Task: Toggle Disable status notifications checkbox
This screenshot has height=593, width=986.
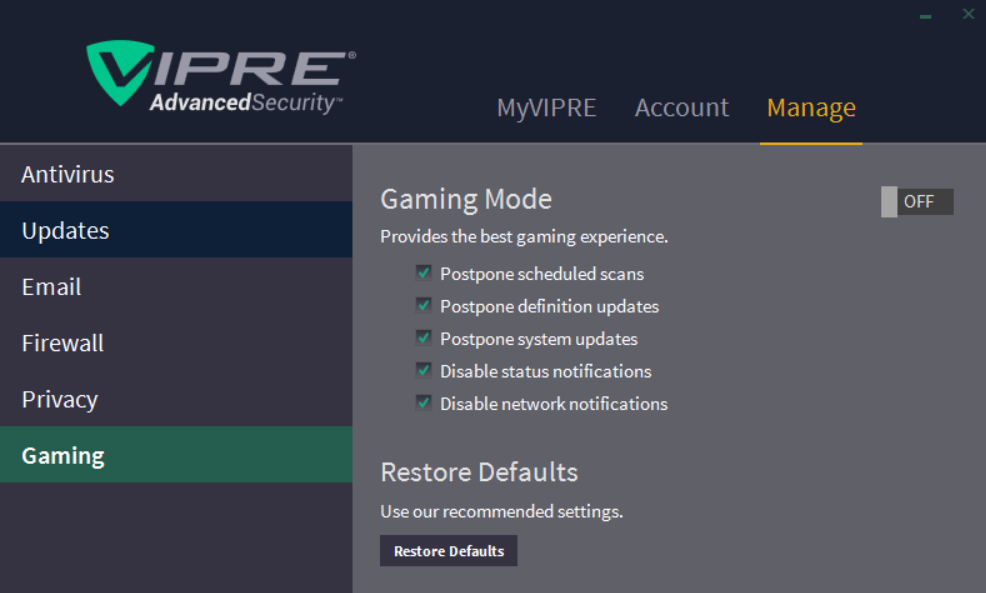Action: [x=424, y=370]
